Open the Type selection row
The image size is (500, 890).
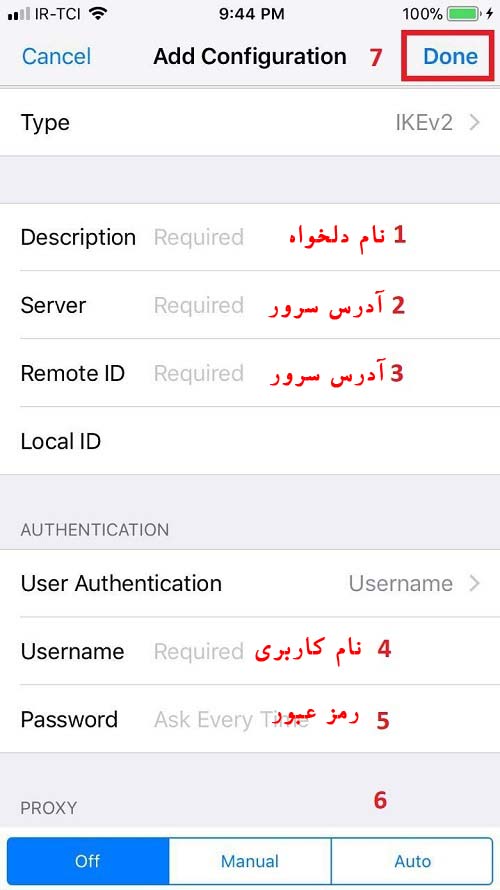click(250, 123)
